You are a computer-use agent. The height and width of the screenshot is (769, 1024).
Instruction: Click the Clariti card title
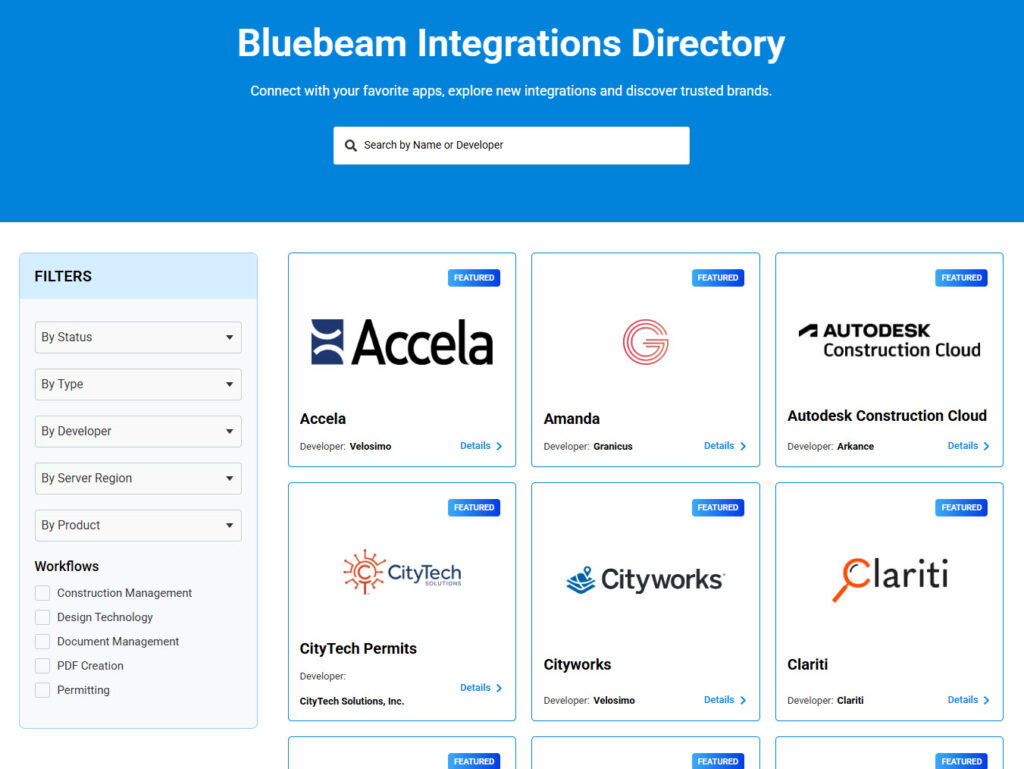[807, 665]
